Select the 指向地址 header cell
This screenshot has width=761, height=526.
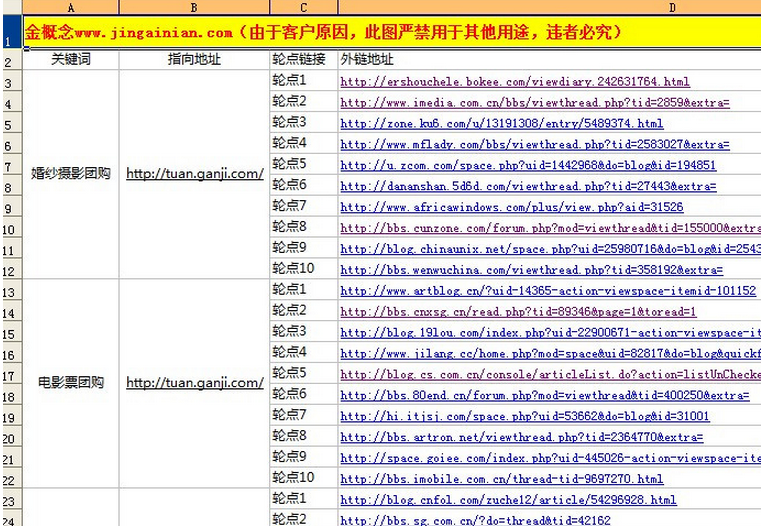coord(194,60)
